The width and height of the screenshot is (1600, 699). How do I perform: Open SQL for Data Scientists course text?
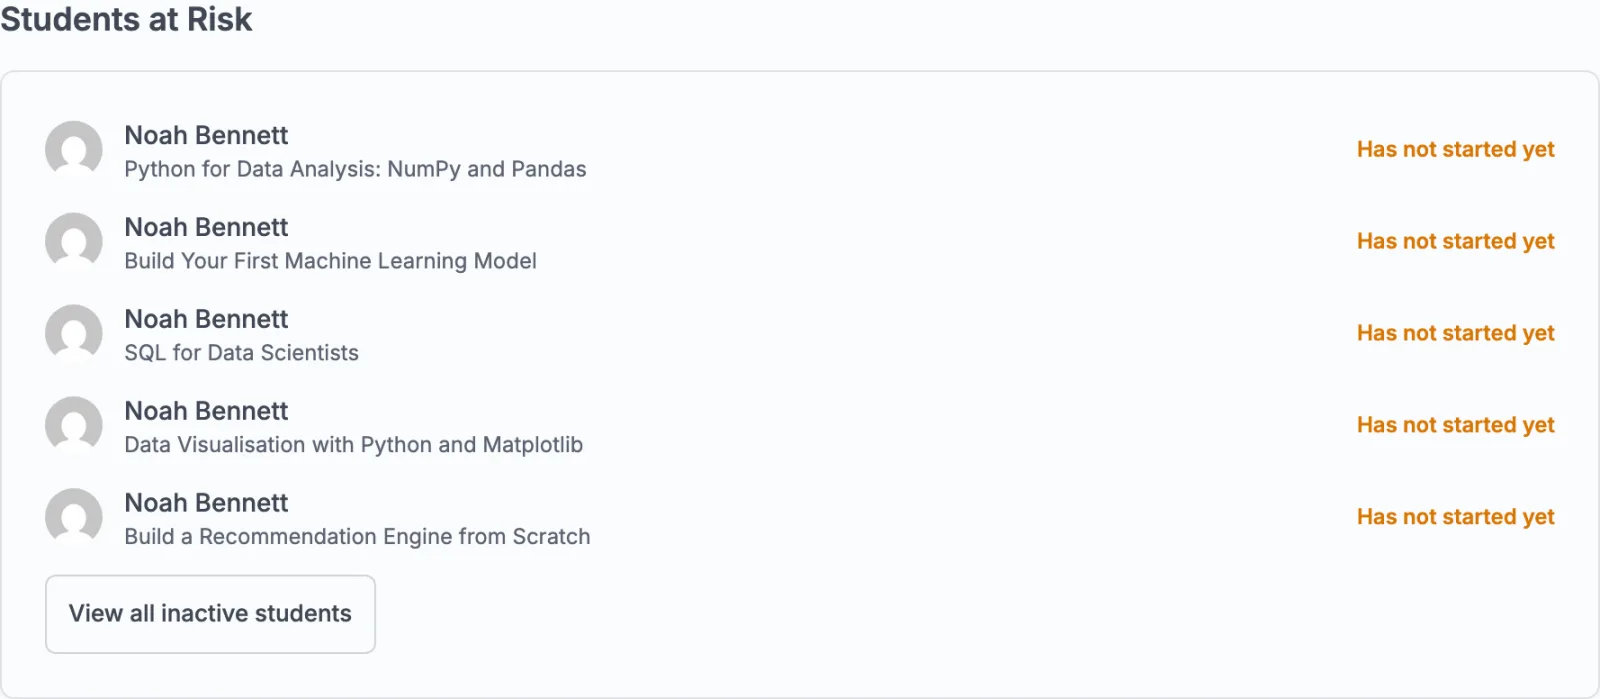point(241,353)
